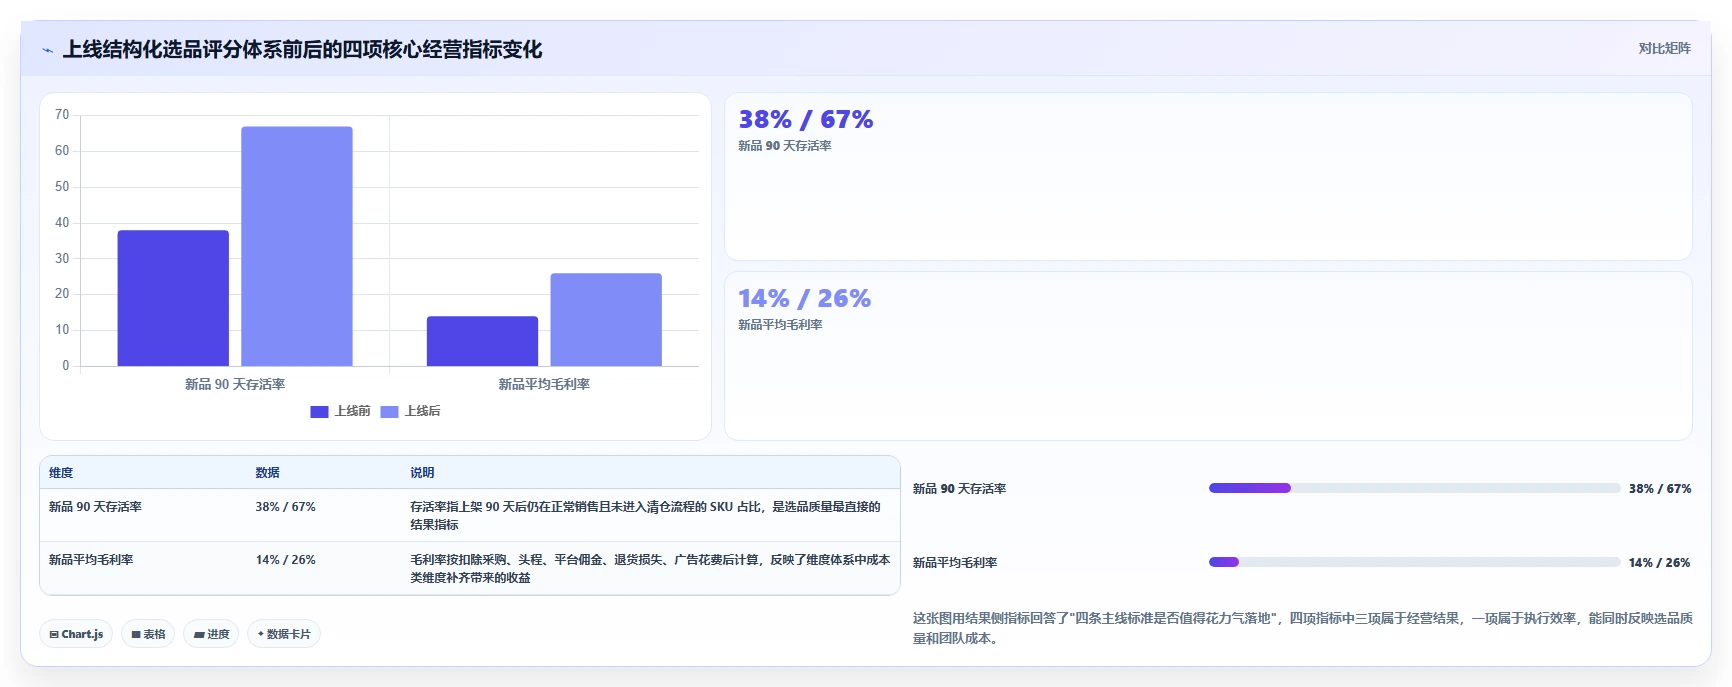Toggle the 上线前 legend entry
The image size is (1732, 687).
click(341, 411)
